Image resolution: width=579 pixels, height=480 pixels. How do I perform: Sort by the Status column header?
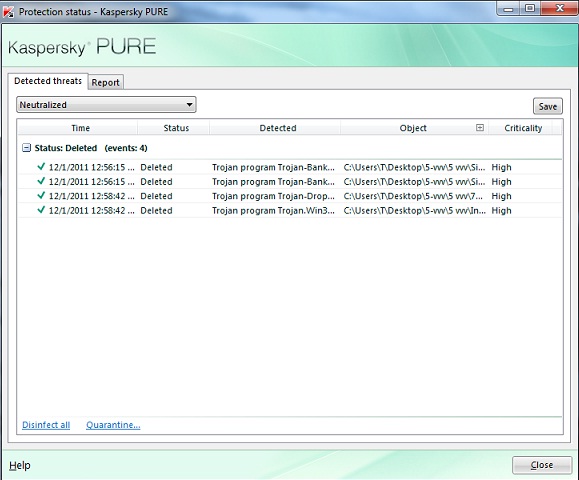[x=174, y=128]
